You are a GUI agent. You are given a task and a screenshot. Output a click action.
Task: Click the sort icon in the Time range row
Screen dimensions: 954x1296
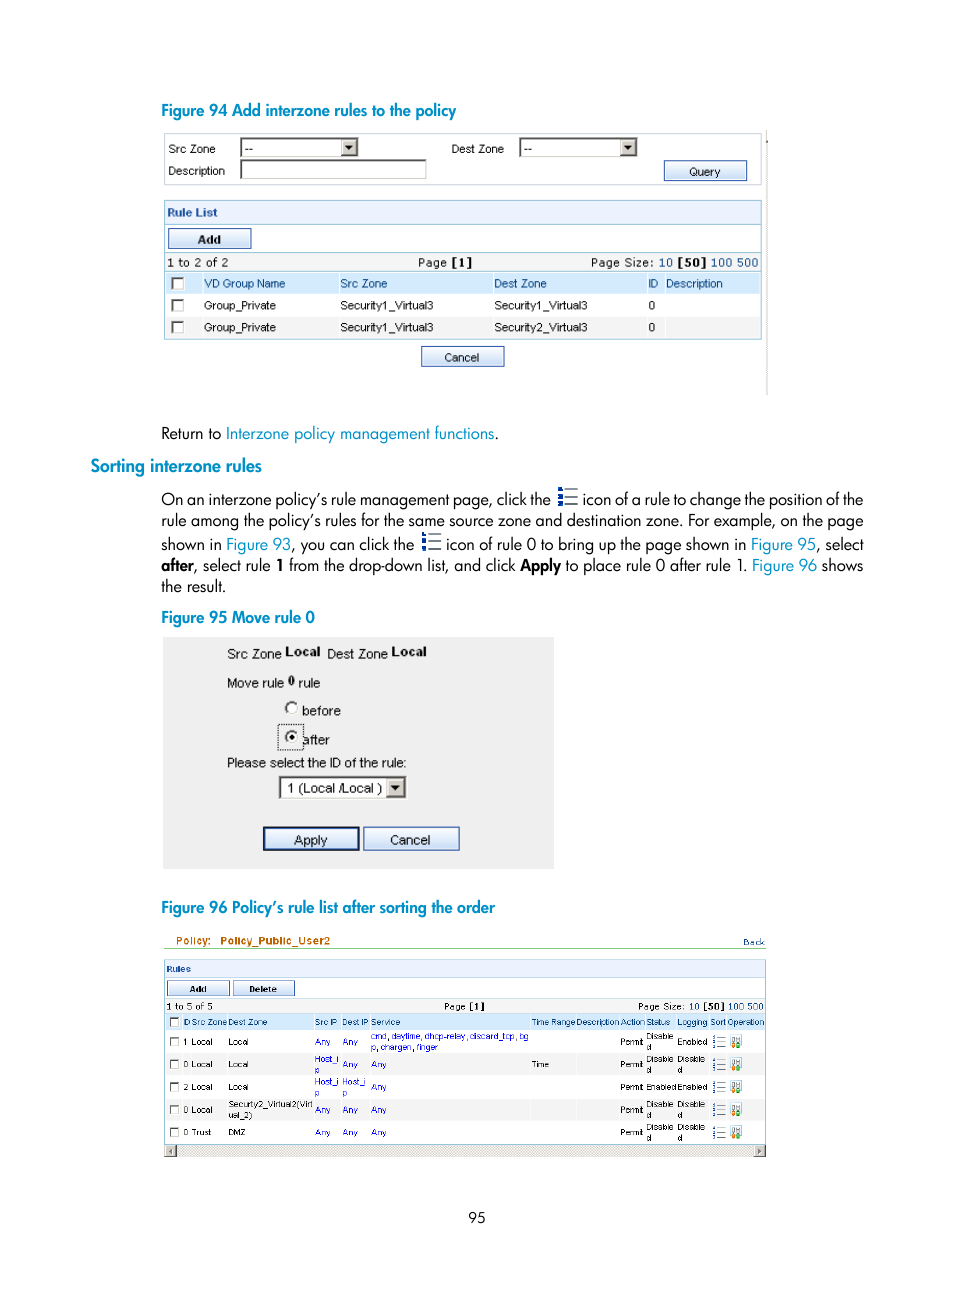click(719, 1064)
